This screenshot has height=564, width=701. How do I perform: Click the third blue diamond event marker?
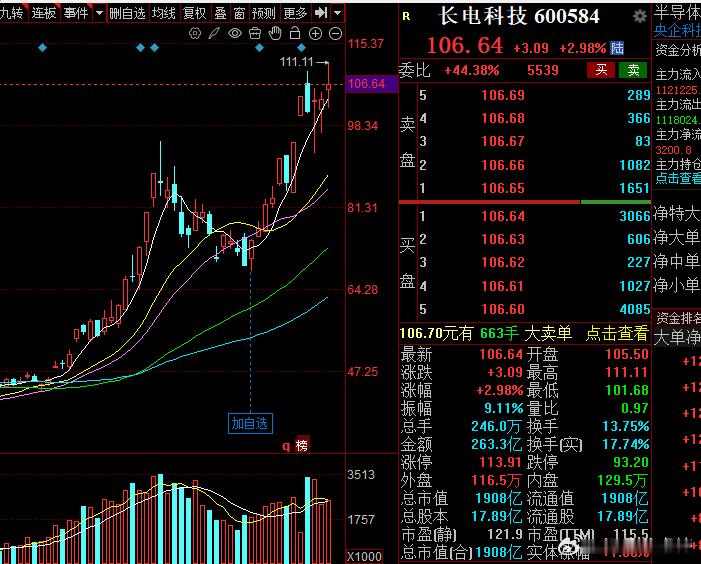(155, 47)
